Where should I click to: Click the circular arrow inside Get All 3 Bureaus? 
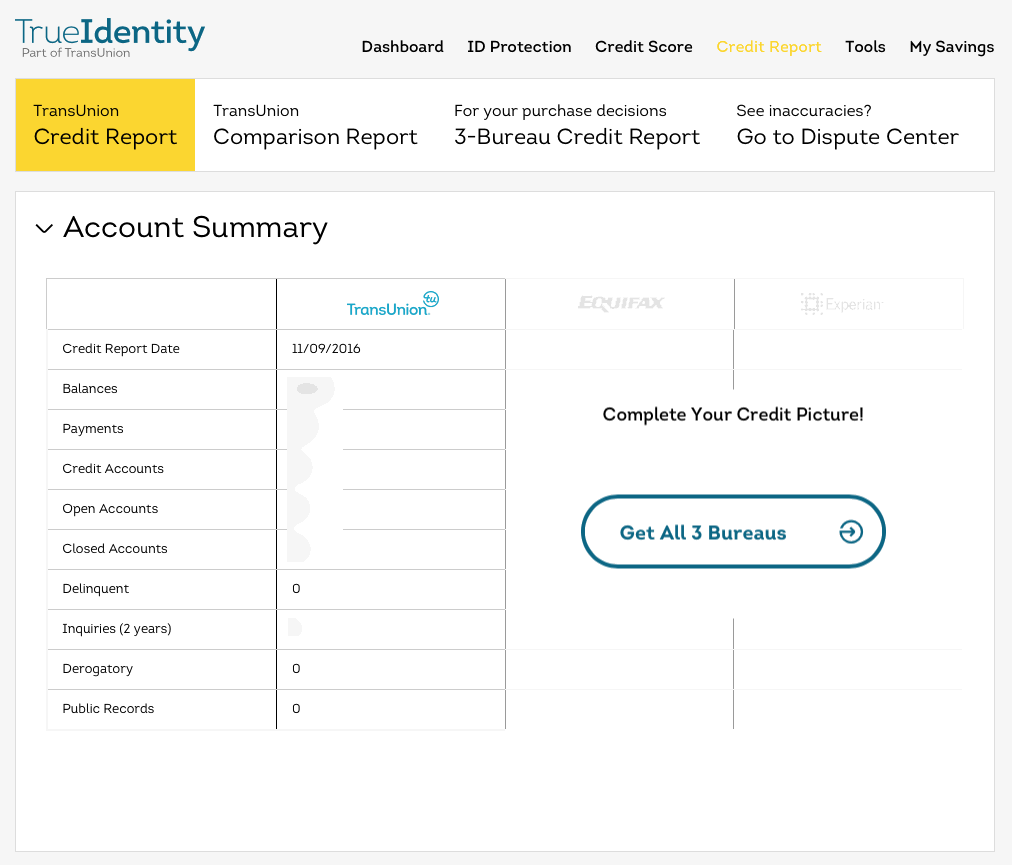(851, 532)
